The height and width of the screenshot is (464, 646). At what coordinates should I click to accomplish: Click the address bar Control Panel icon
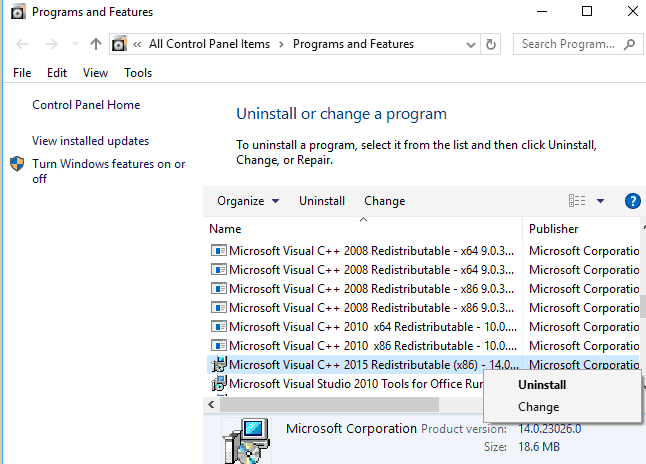(x=119, y=44)
